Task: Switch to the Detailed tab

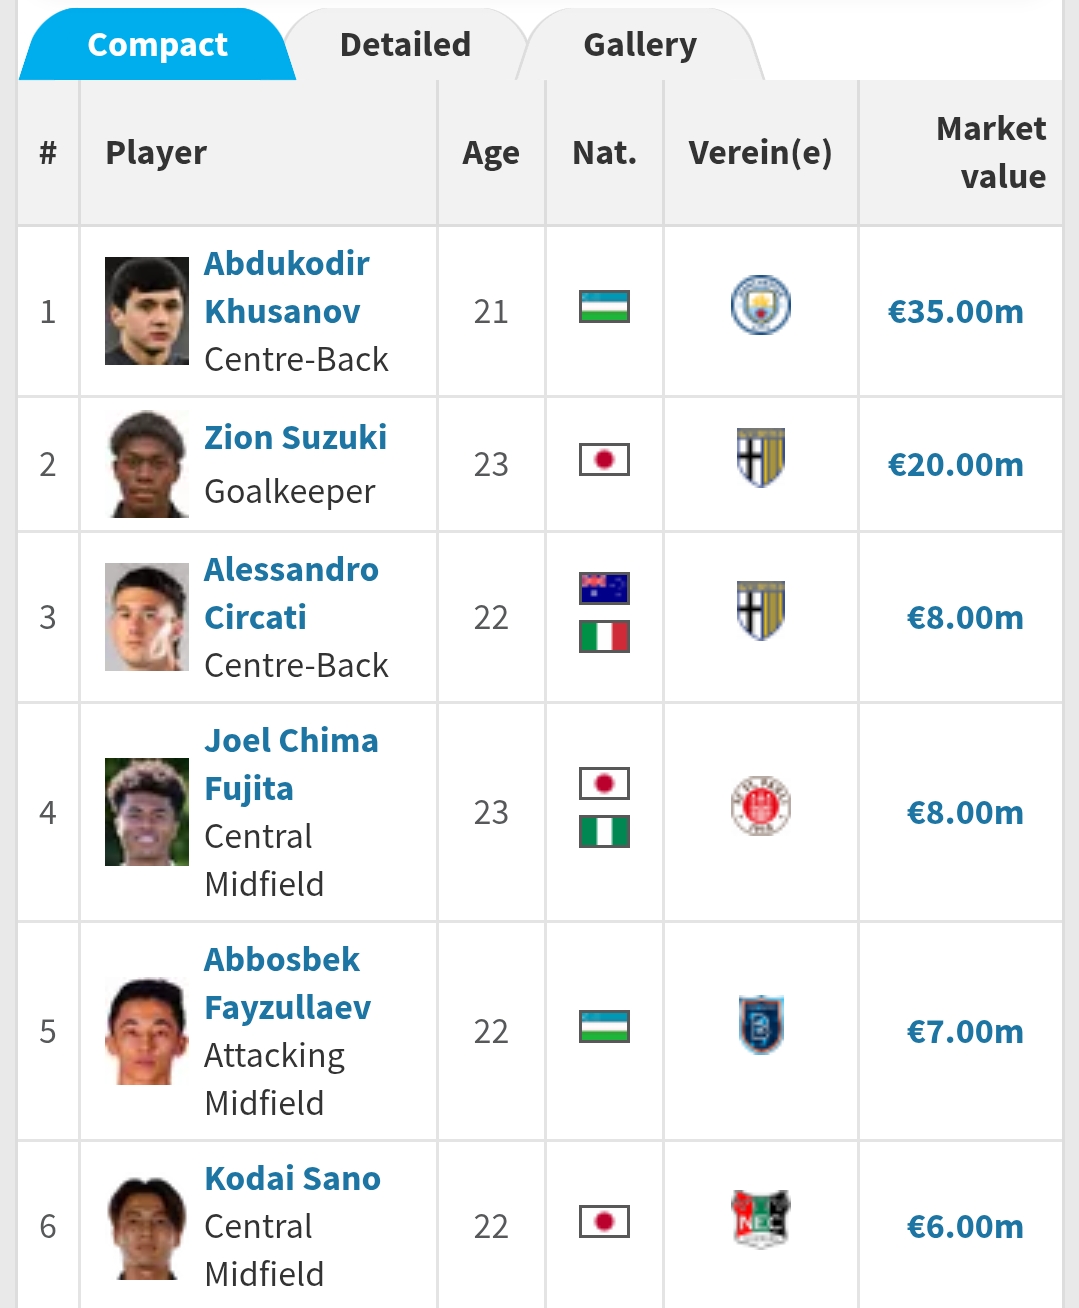Action: 405,45
